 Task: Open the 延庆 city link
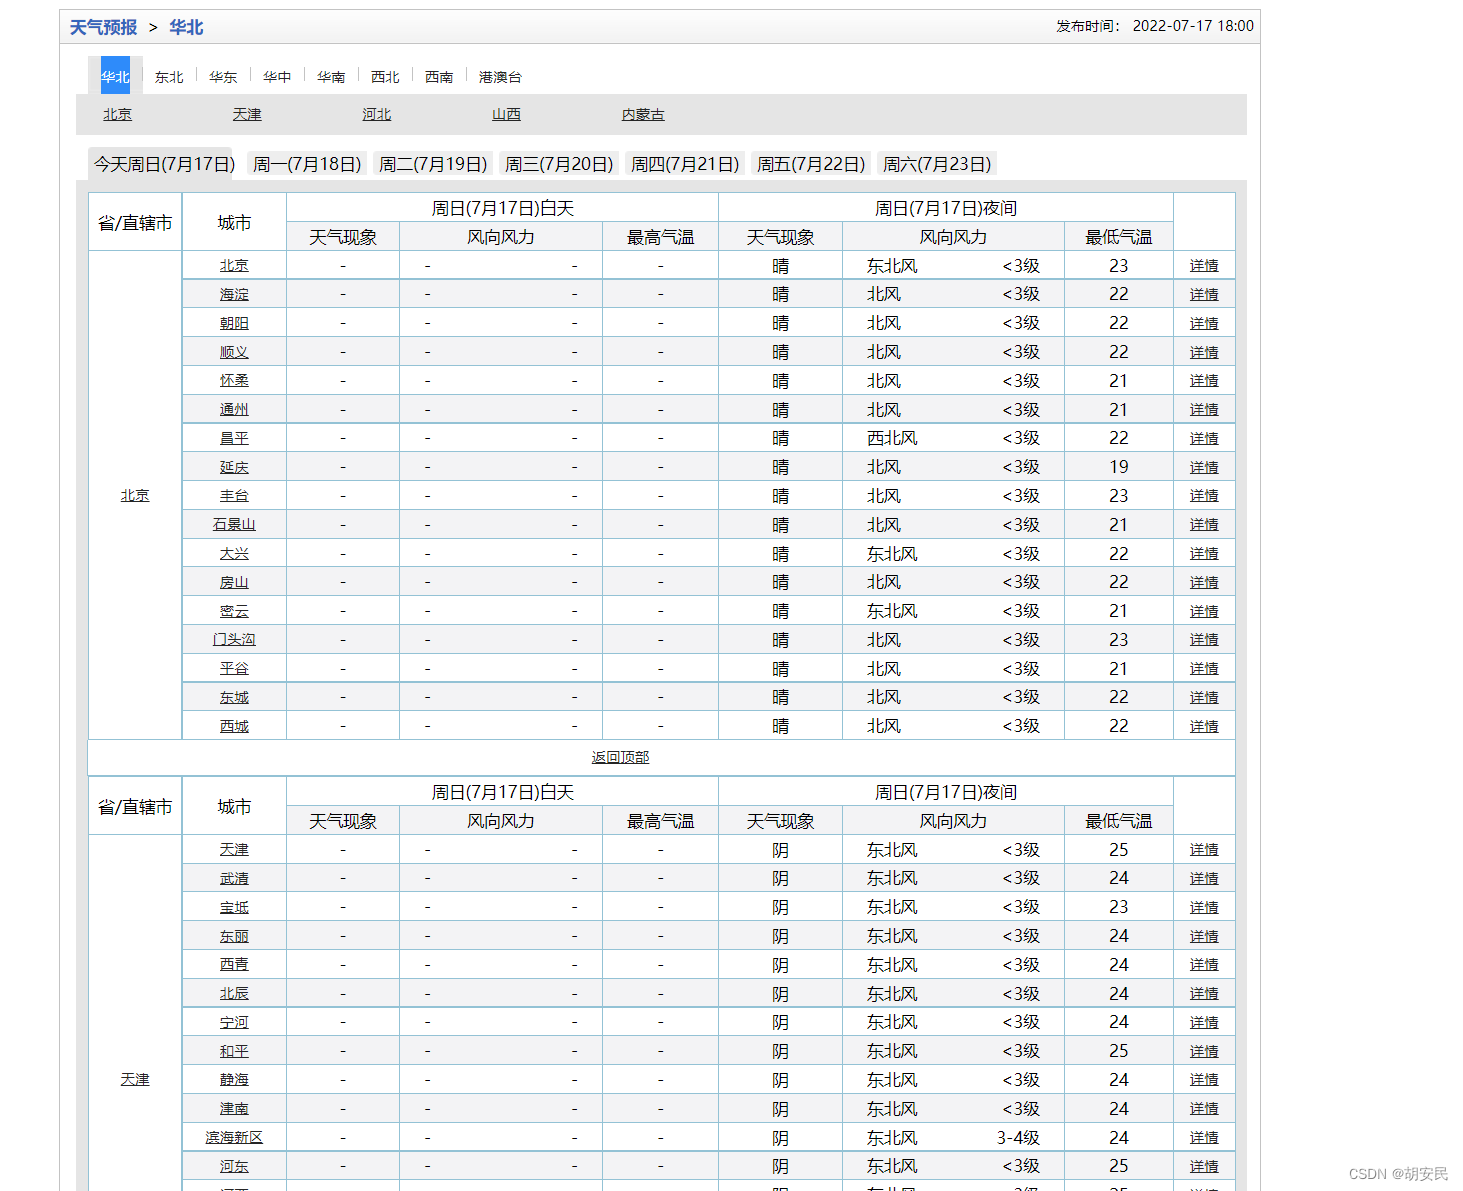[x=234, y=468]
